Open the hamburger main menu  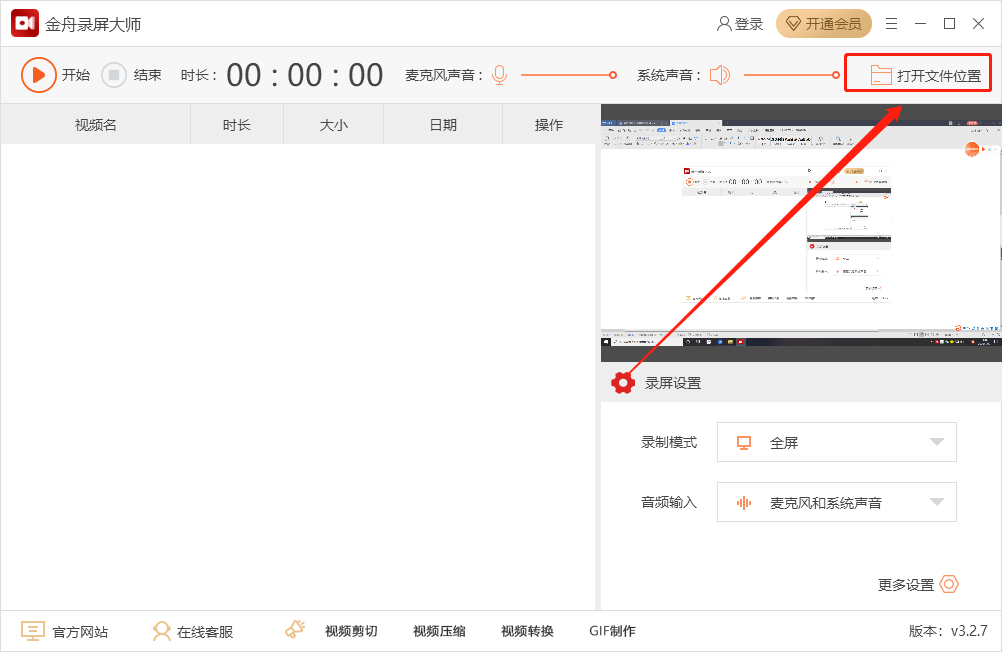click(891, 24)
